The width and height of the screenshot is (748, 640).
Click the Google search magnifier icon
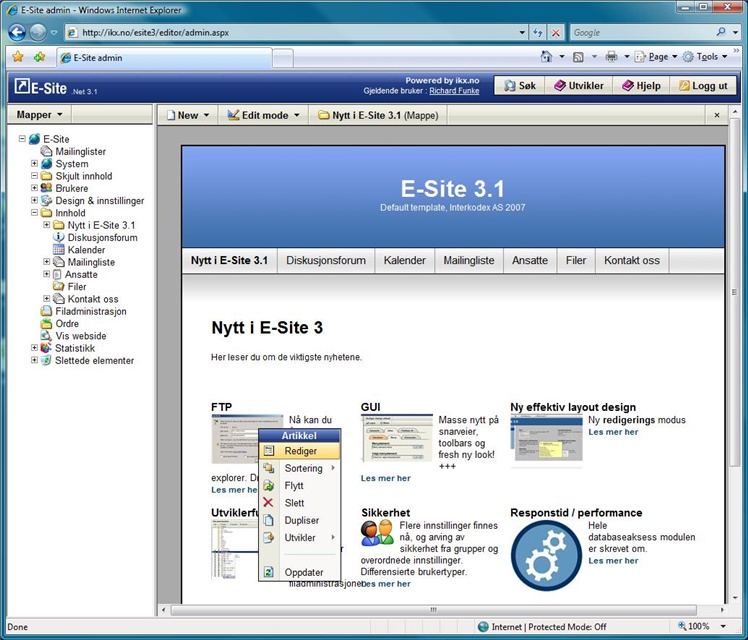721,32
